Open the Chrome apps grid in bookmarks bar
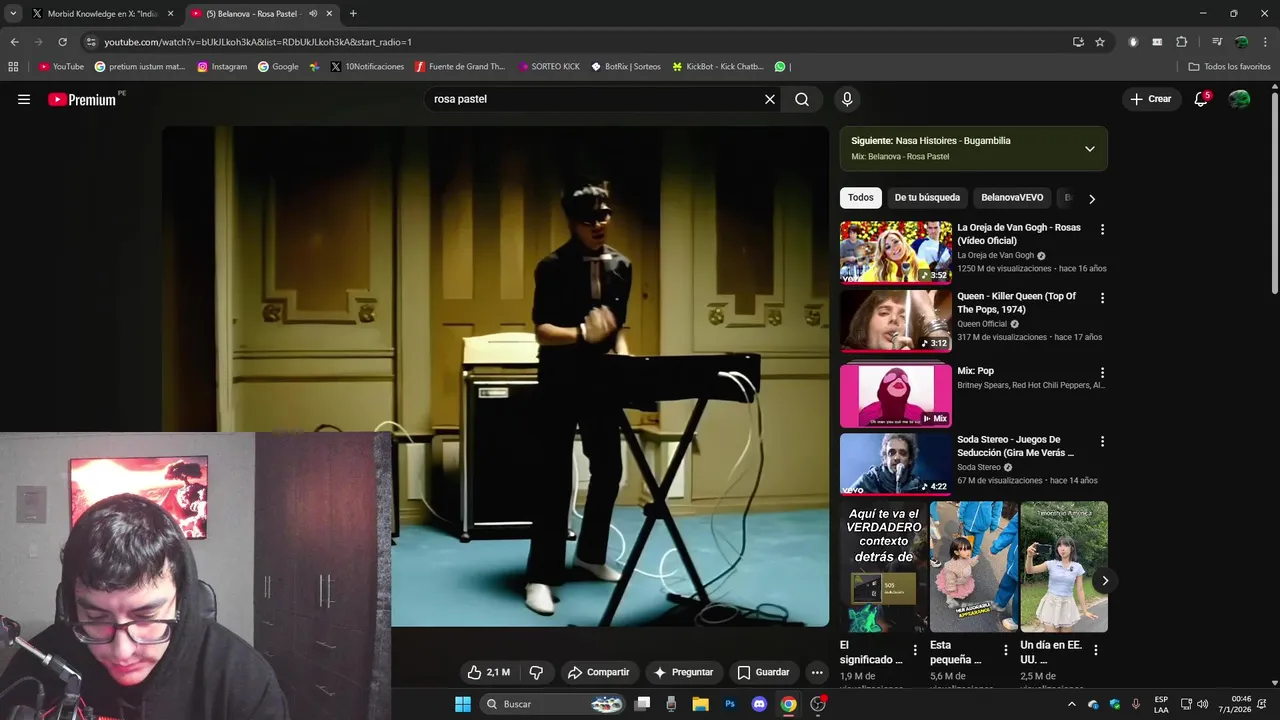1280x720 pixels. 13,67
